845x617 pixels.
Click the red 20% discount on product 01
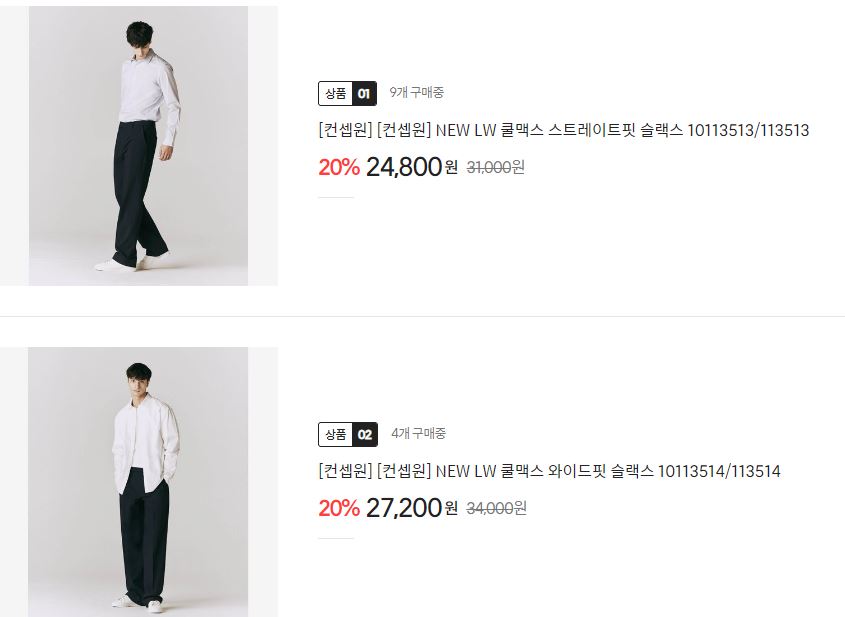(x=338, y=168)
